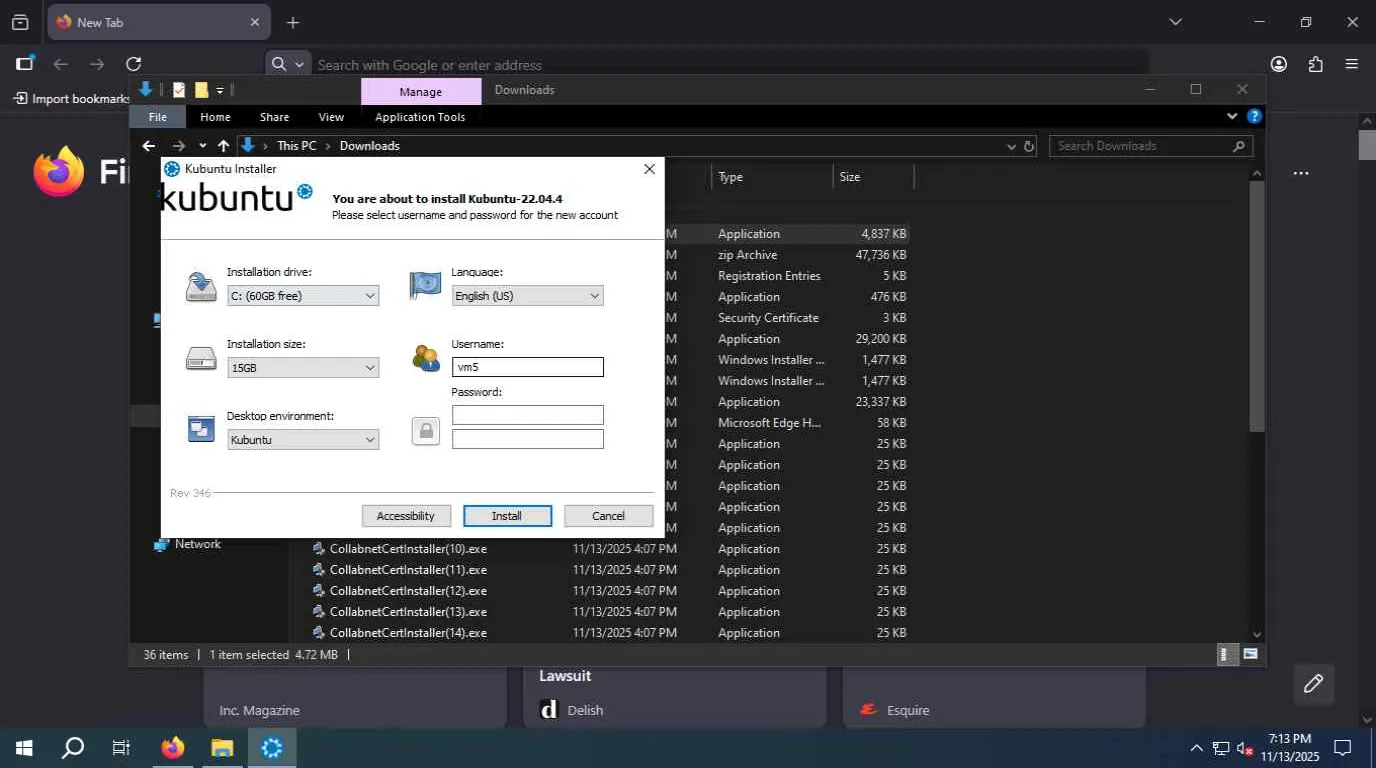Go back in the Downloads Explorer window
The image size is (1376, 768).
[x=149, y=146]
